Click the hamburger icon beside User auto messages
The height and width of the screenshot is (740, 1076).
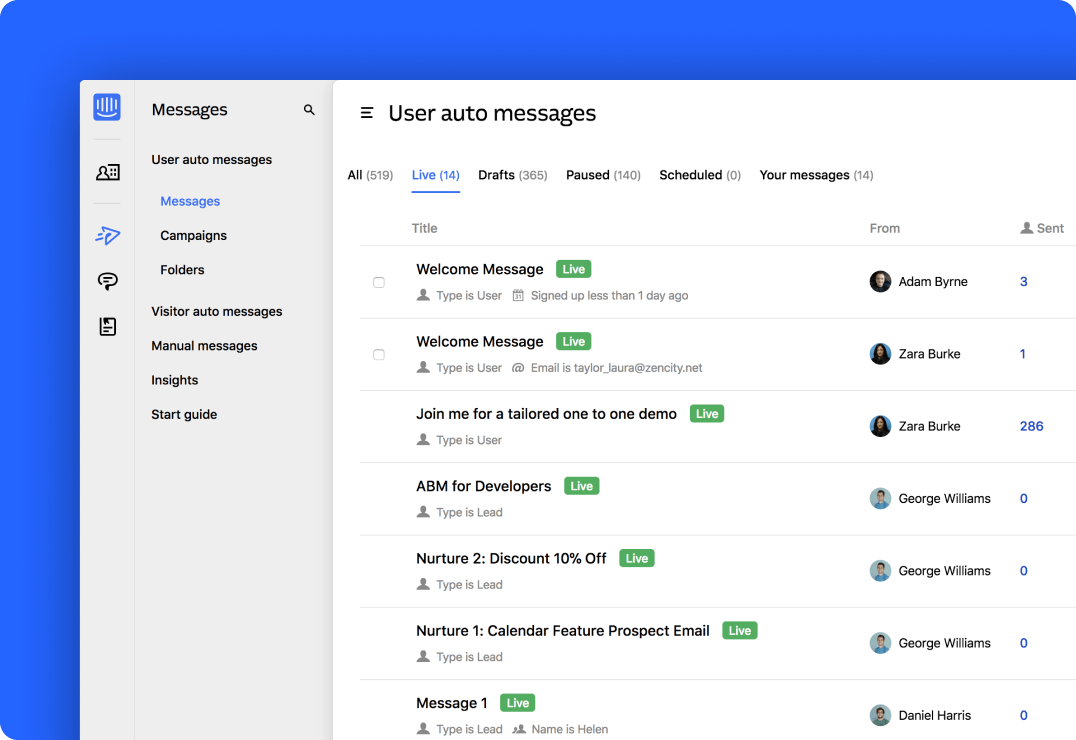click(367, 113)
